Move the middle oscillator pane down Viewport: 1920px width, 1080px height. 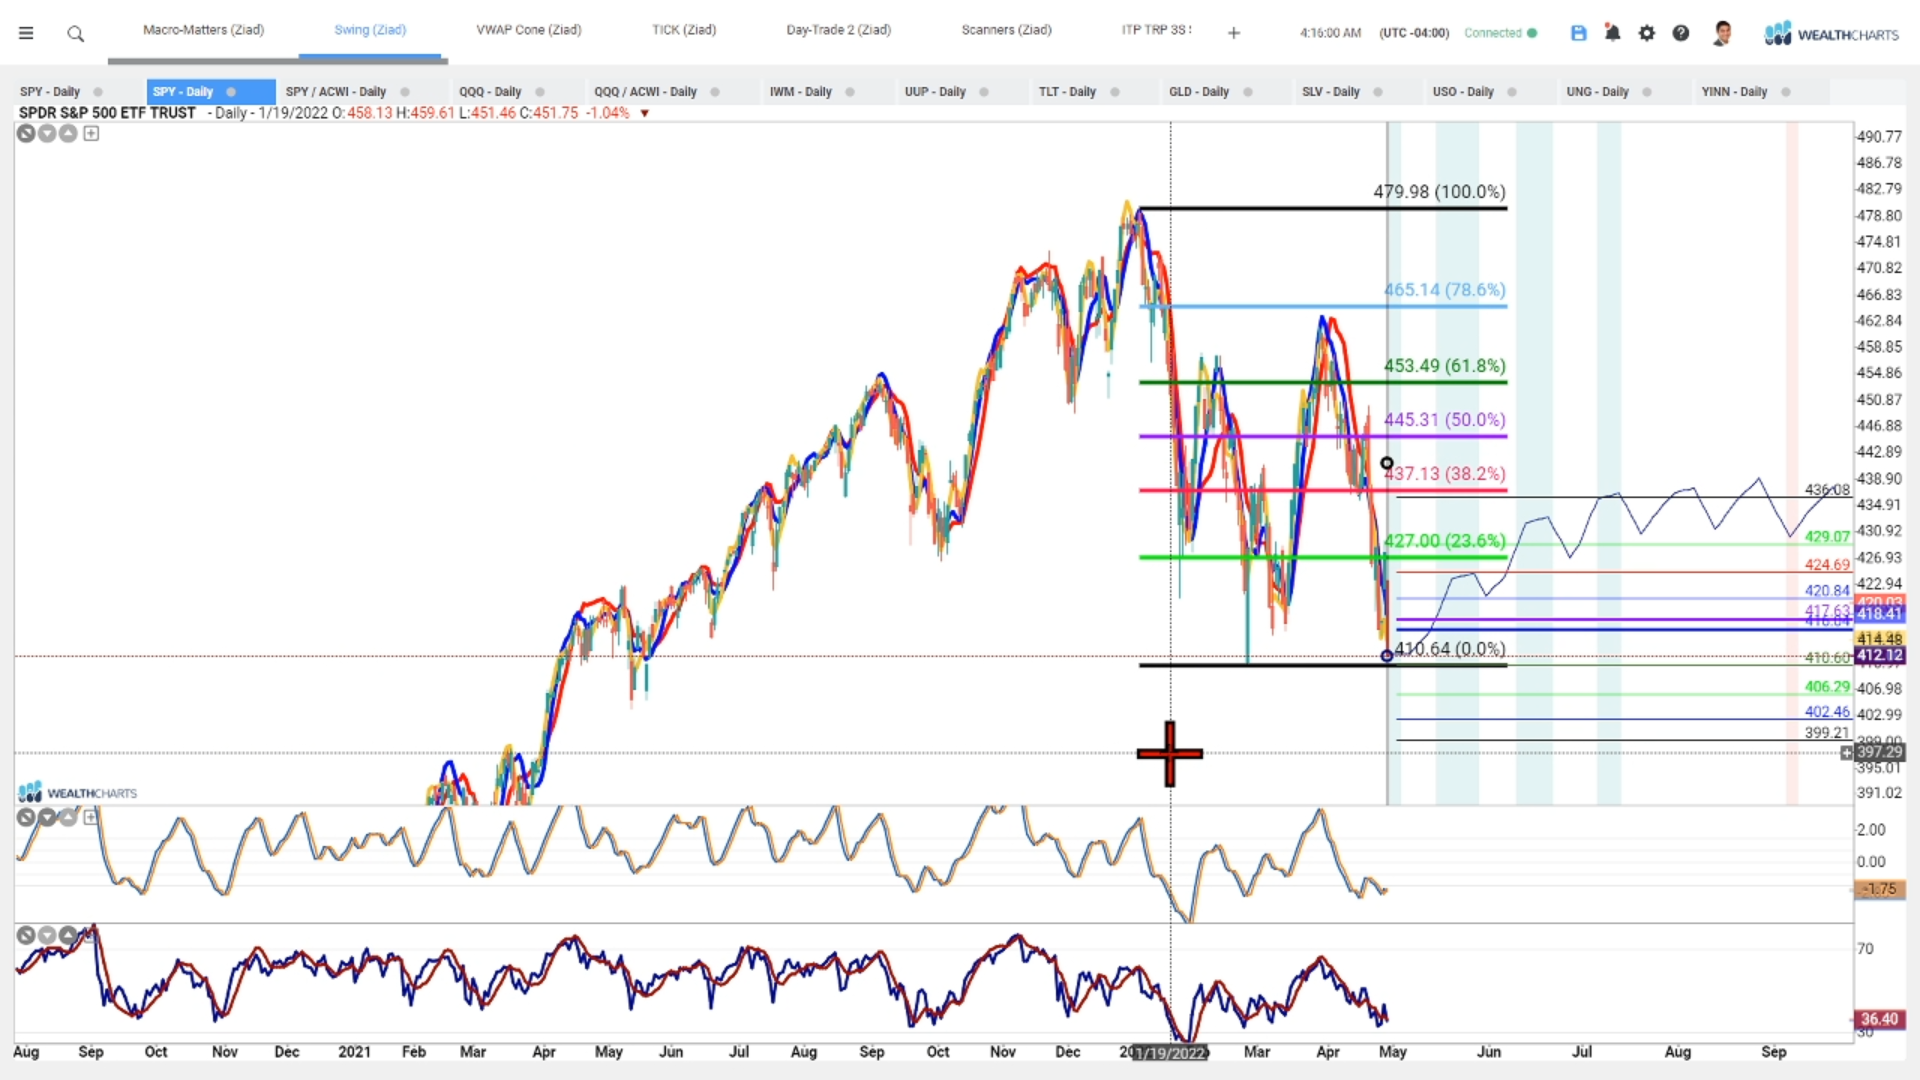point(47,817)
